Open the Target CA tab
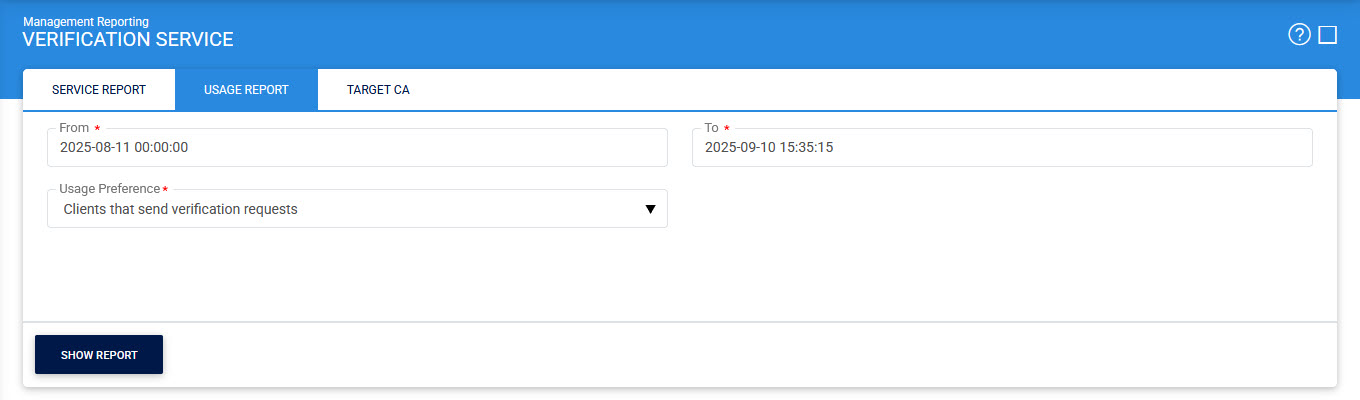The image size is (1360, 400). coord(378,90)
